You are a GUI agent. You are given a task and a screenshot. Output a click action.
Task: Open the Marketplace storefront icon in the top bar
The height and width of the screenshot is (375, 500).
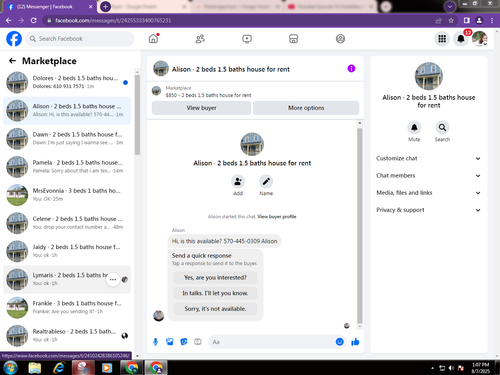click(293, 39)
